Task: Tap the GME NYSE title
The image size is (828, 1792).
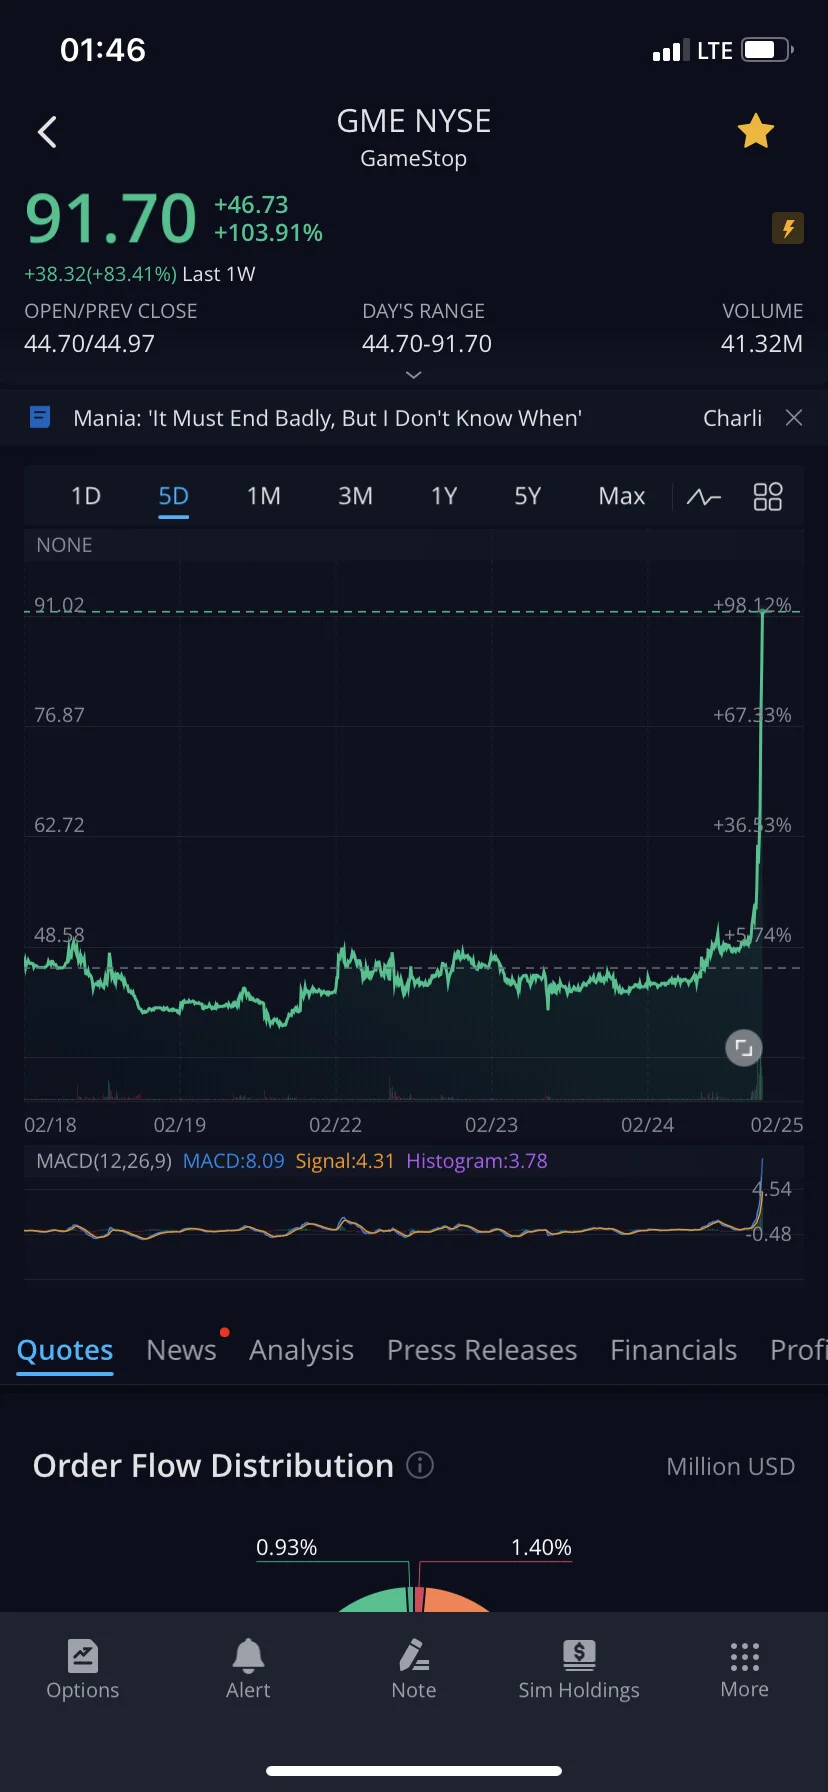Action: click(414, 121)
